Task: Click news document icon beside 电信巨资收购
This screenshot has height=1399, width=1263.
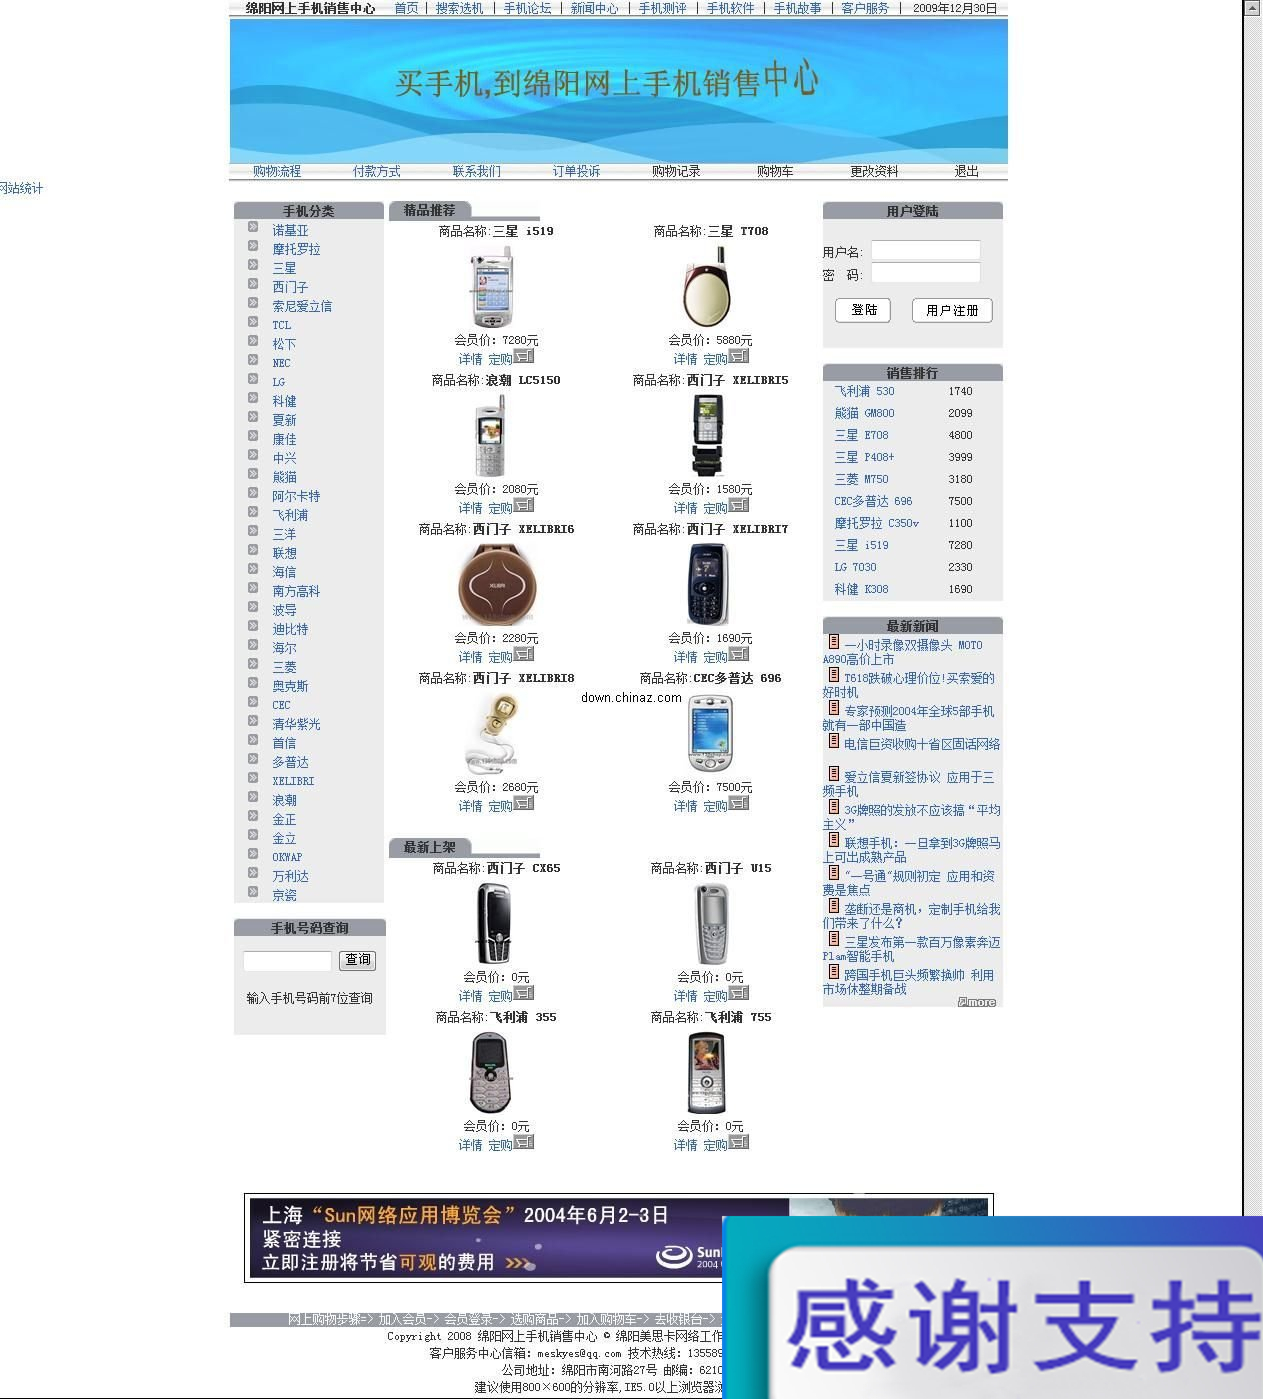Action: tap(833, 741)
